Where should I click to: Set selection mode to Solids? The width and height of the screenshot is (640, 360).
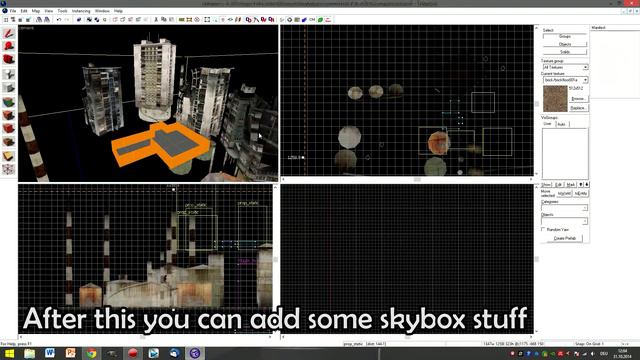pos(565,52)
